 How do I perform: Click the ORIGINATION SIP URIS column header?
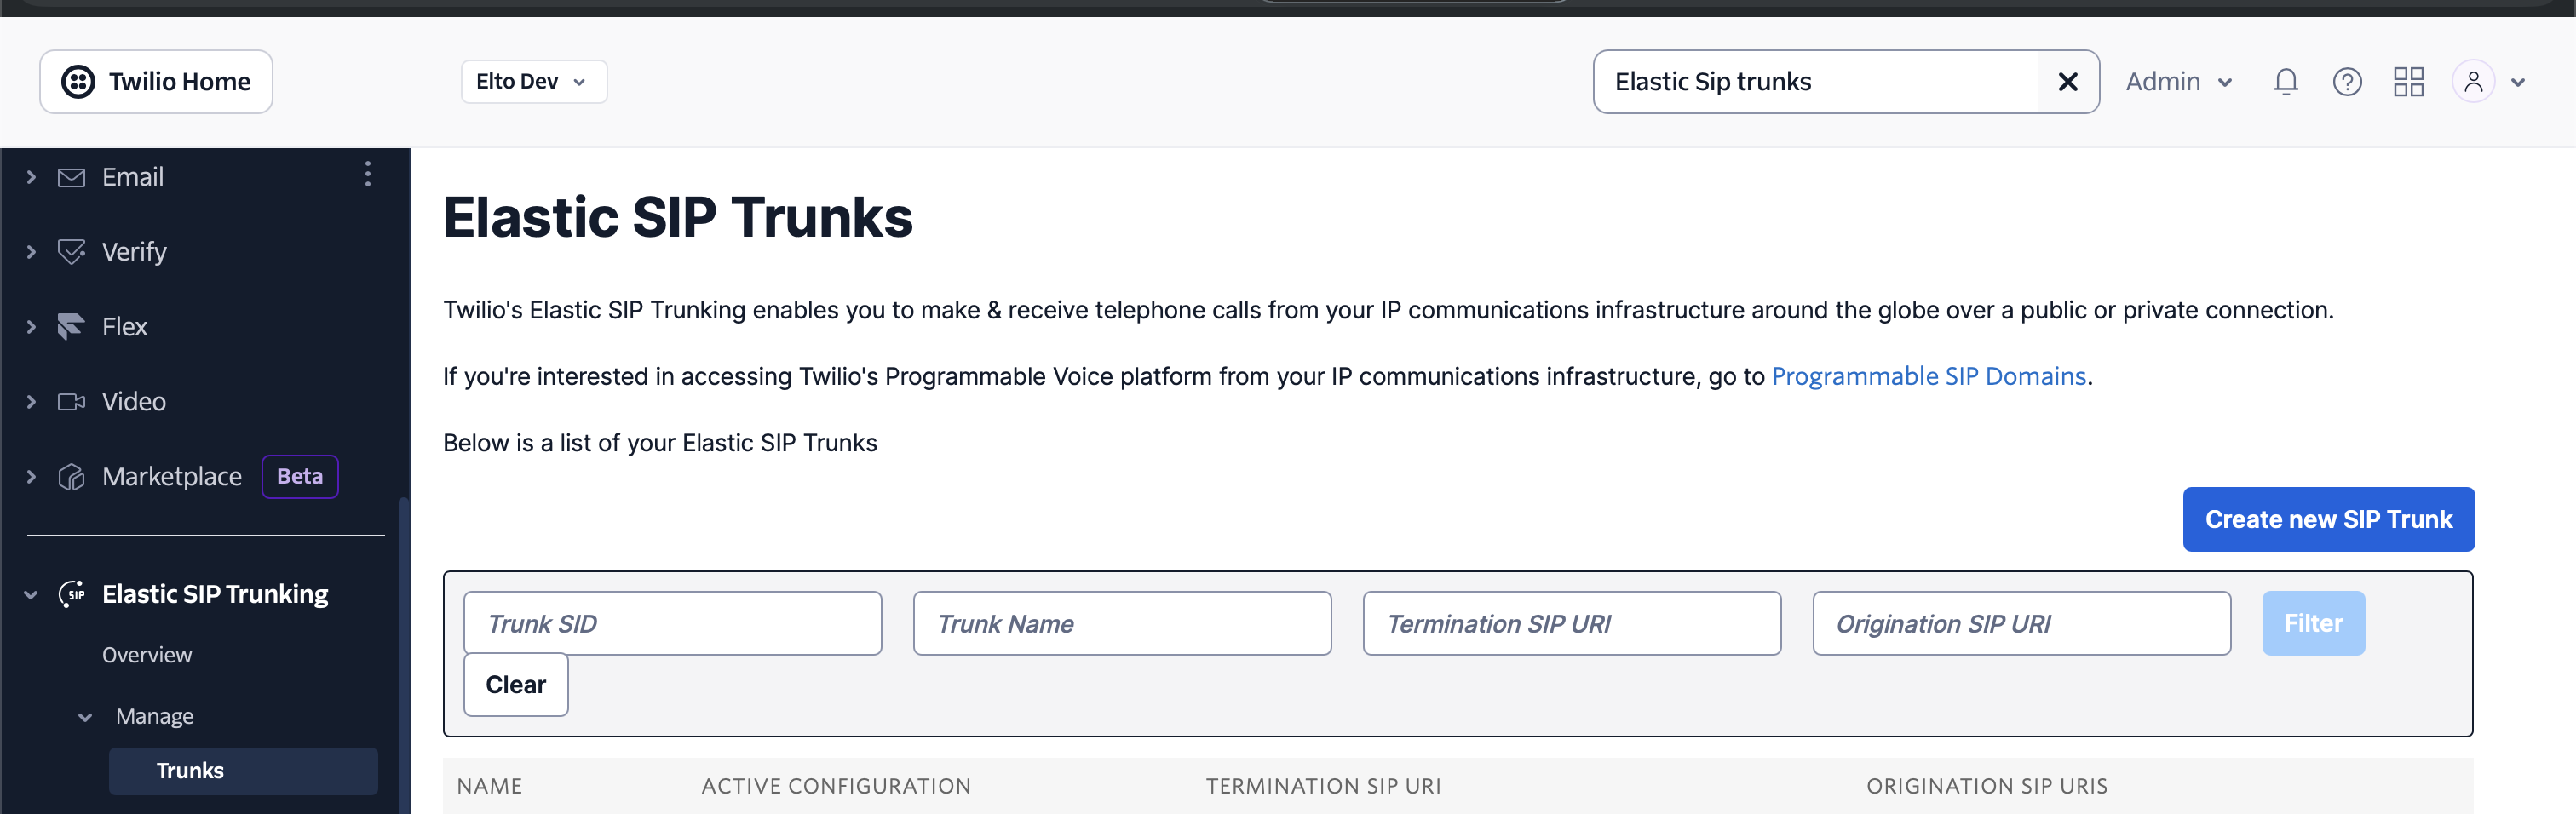click(x=1987, y=787)
